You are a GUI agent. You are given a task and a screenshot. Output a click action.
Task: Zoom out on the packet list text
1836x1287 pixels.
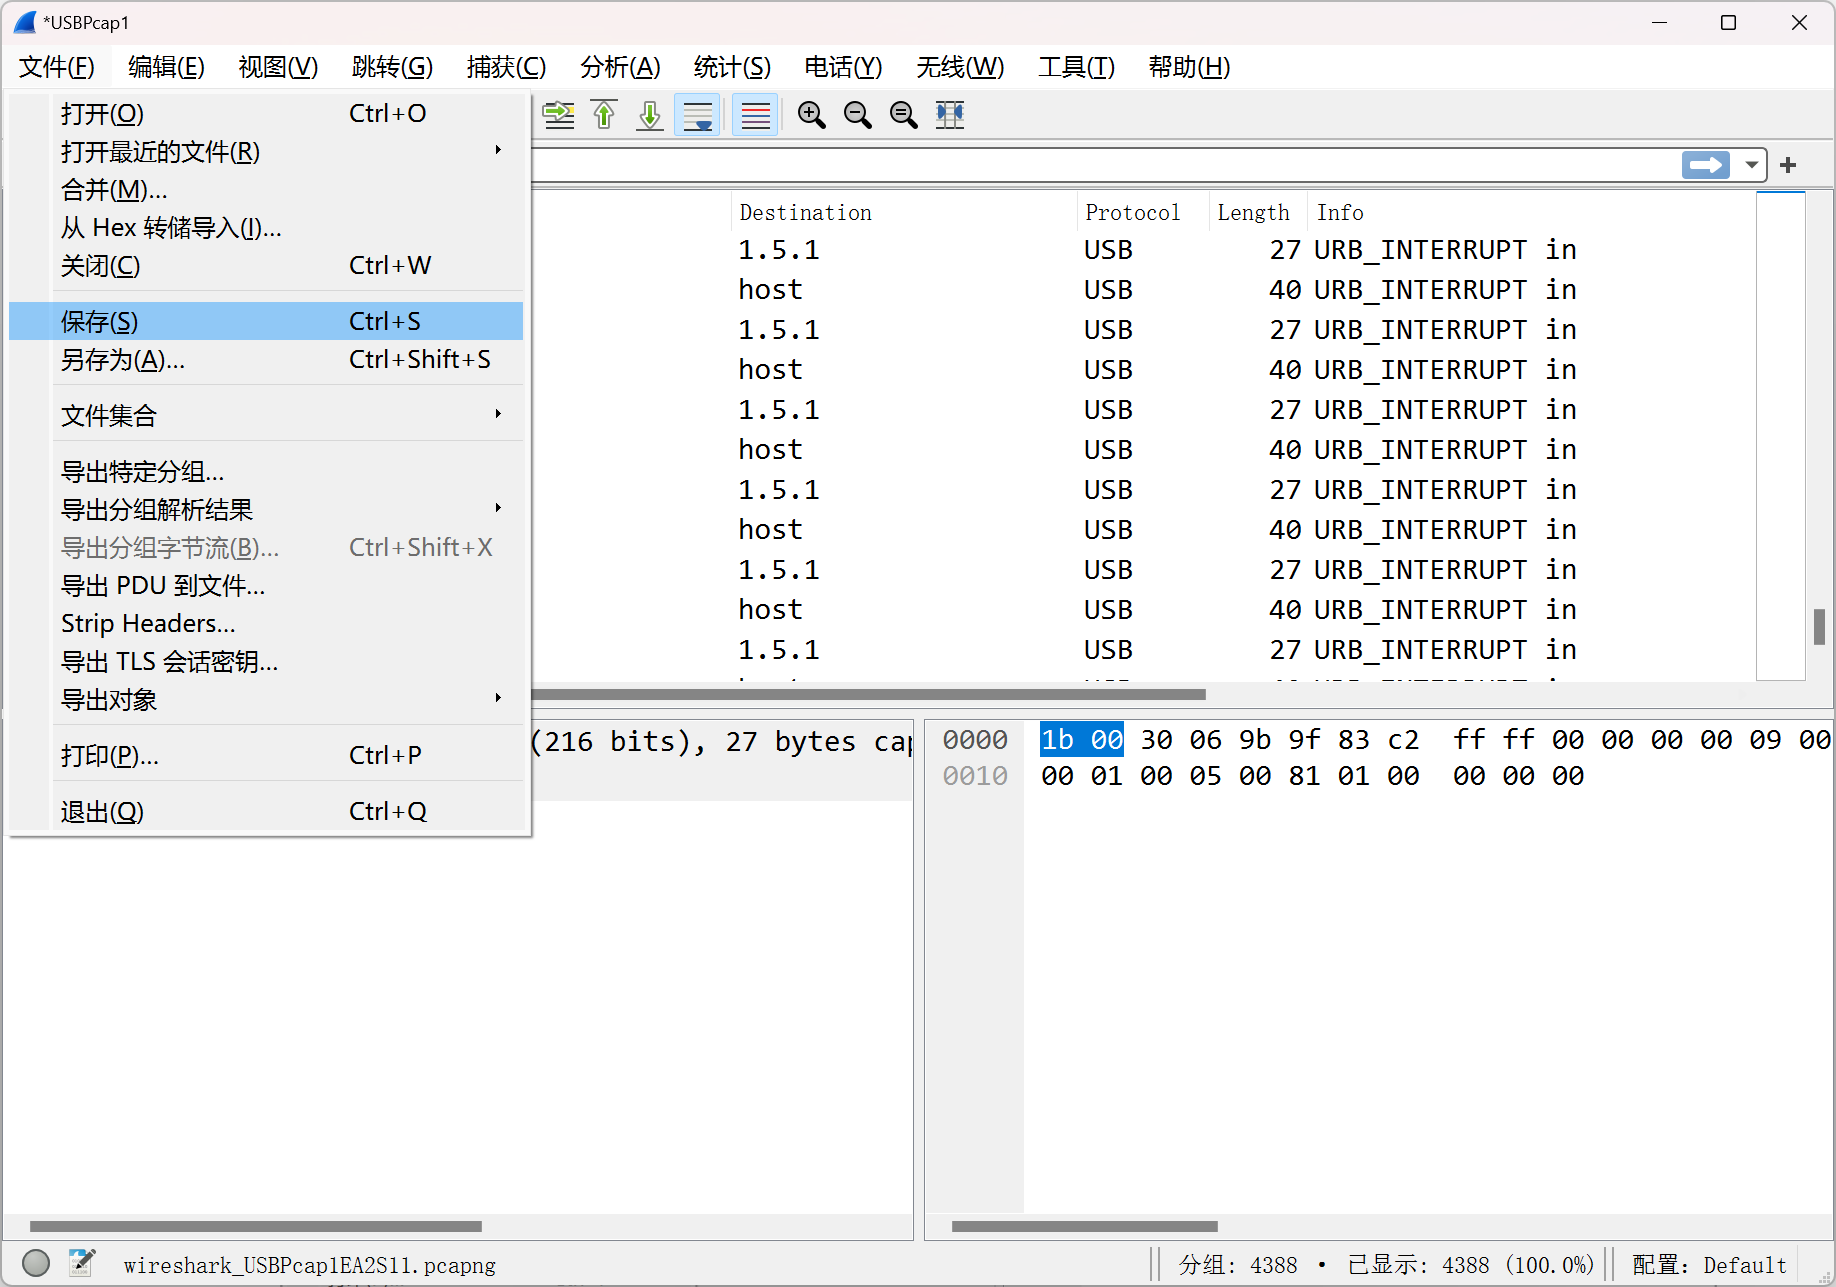pyautogui.click(x=857, y=115)
